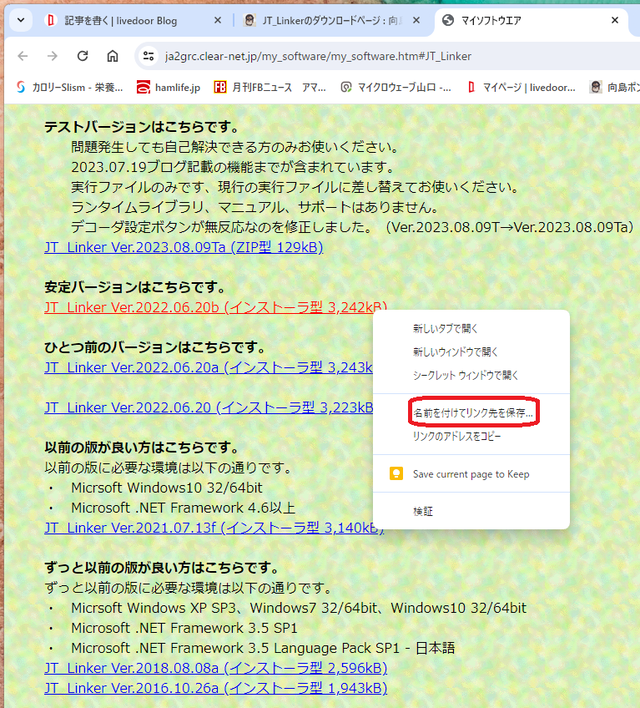This screenshot has height=708, width=640.
Task: Switch to JT_Linkerのダウンロードページ tab
Action: click(332, 20)
